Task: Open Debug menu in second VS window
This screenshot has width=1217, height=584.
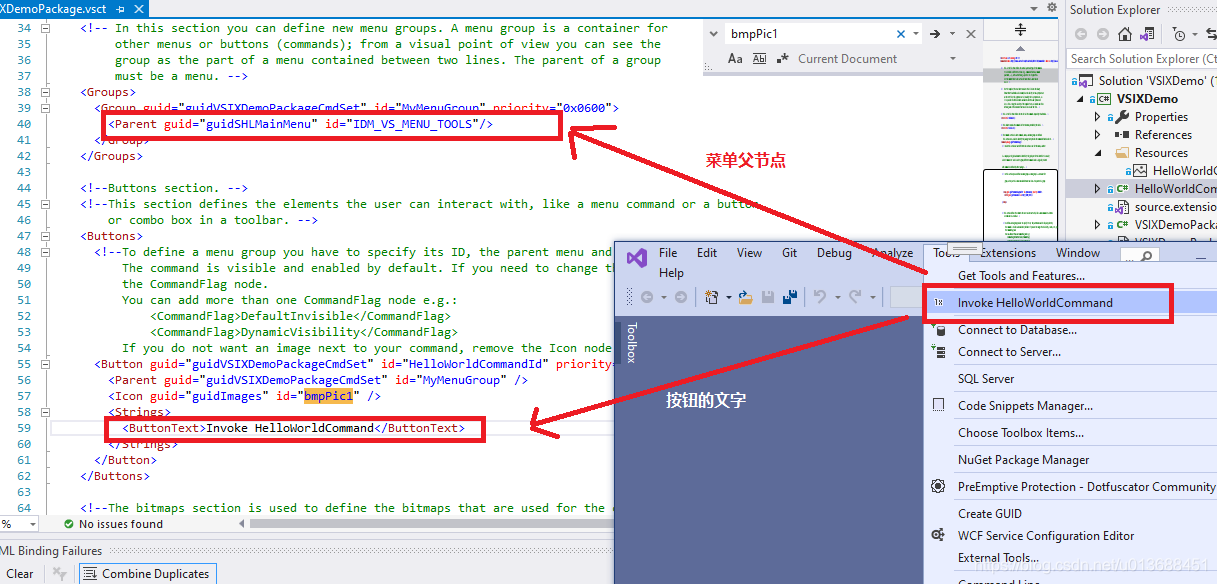Action: coord(834,253)
